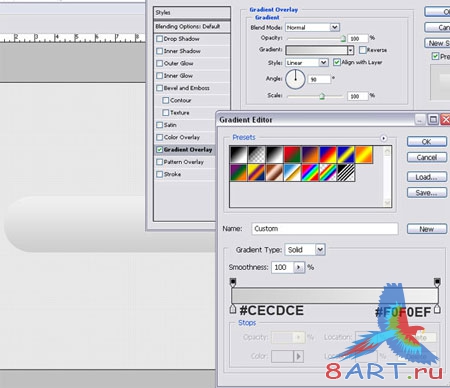Select the left opacity stop above gradient bar
The height and width of the screenshot is (388, 450).
pyautogui.click(x=233, y=282)
